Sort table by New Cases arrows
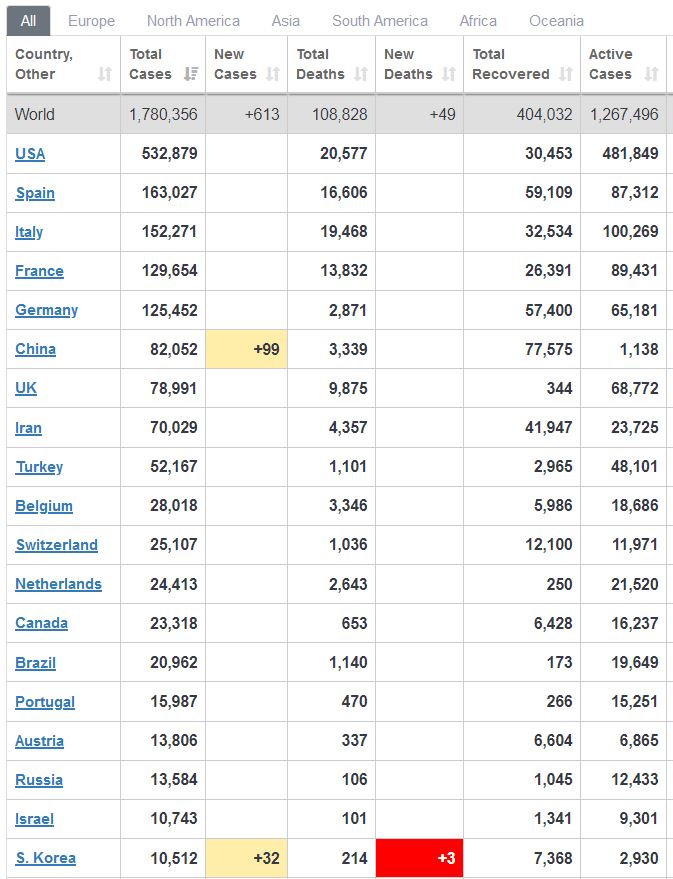 (274, 74)
